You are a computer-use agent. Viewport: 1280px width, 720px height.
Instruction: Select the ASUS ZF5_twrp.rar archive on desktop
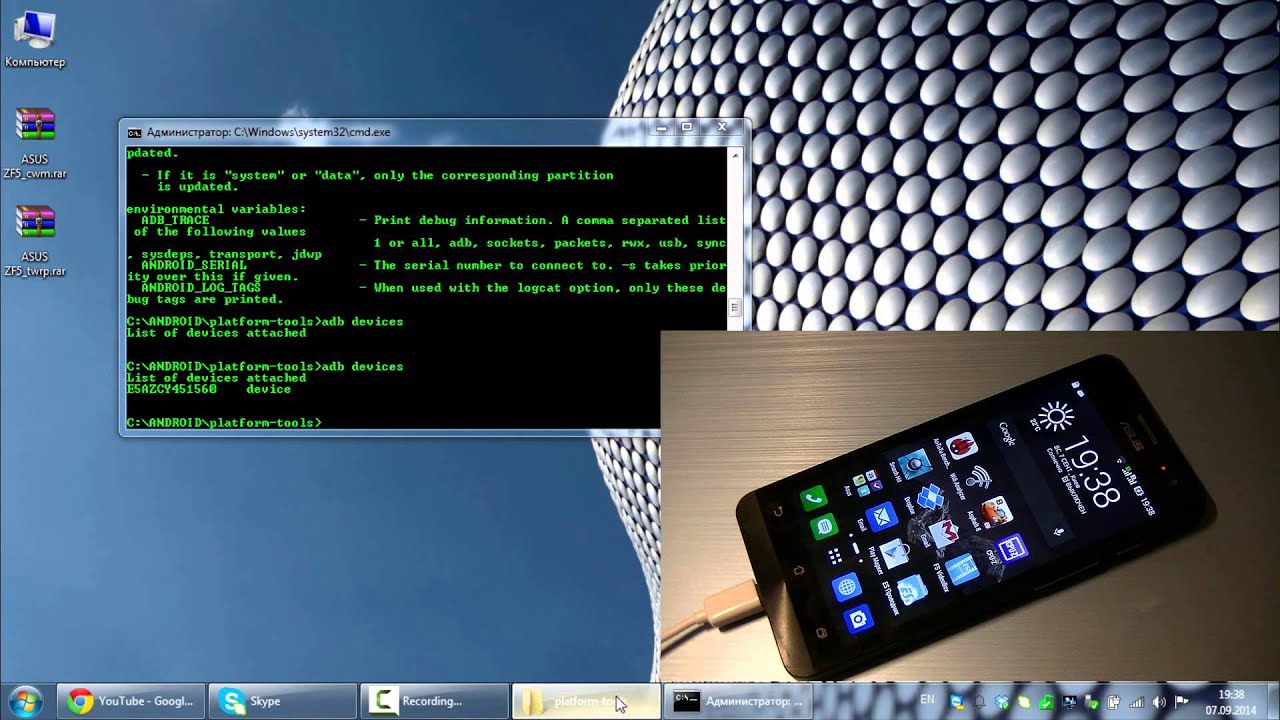pyautogui.click(x=35, y=240)
